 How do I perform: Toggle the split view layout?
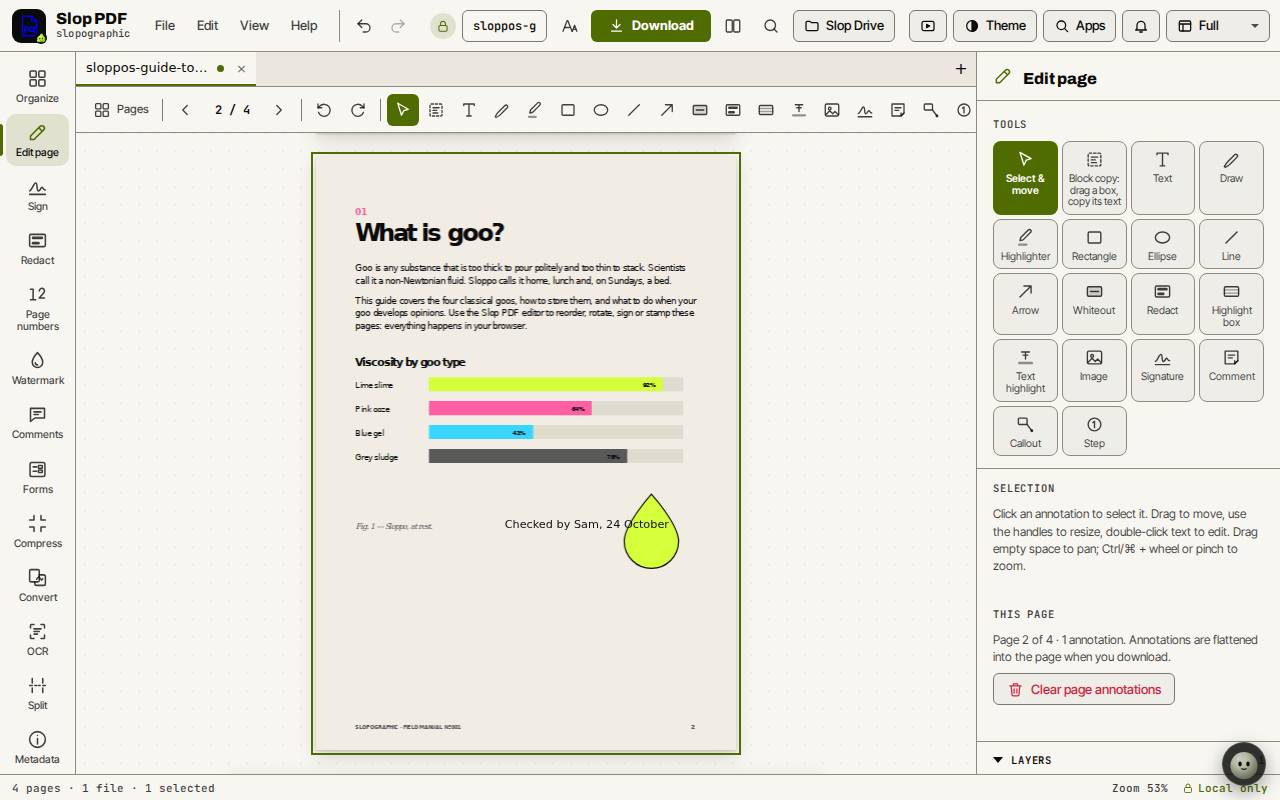(733, 26)
